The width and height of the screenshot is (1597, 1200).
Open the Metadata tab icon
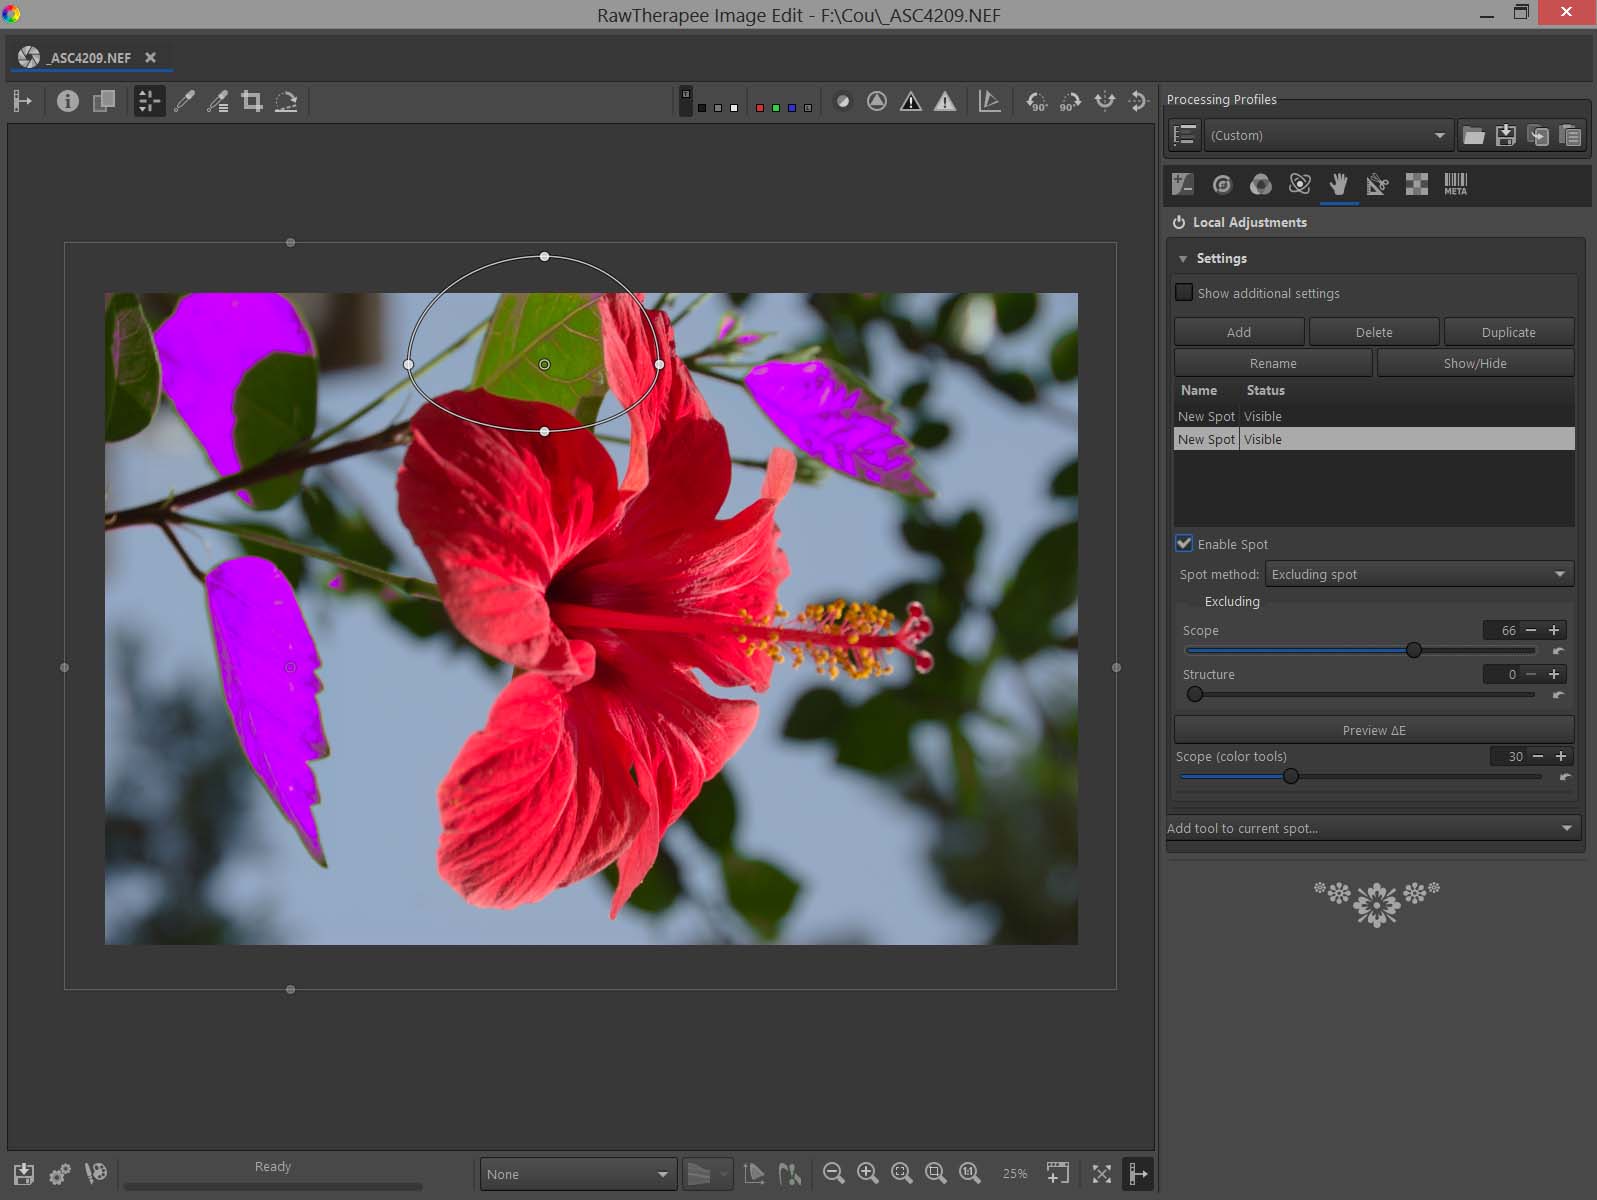point(1455,184)
